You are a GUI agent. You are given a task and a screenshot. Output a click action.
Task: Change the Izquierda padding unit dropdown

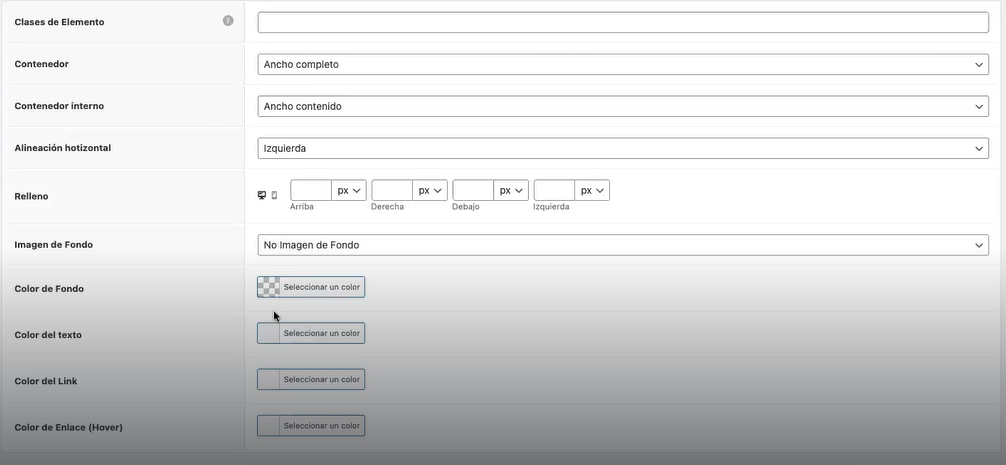point(592,190)
